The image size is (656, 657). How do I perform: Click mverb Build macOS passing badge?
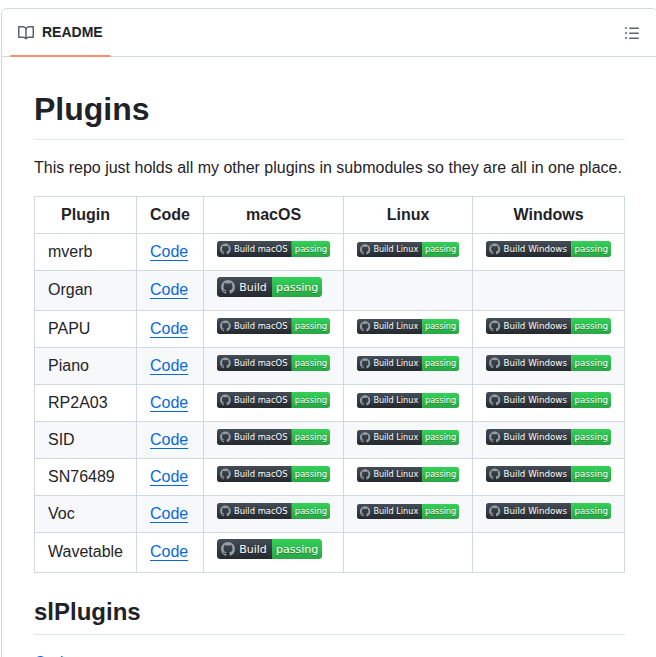274,249
